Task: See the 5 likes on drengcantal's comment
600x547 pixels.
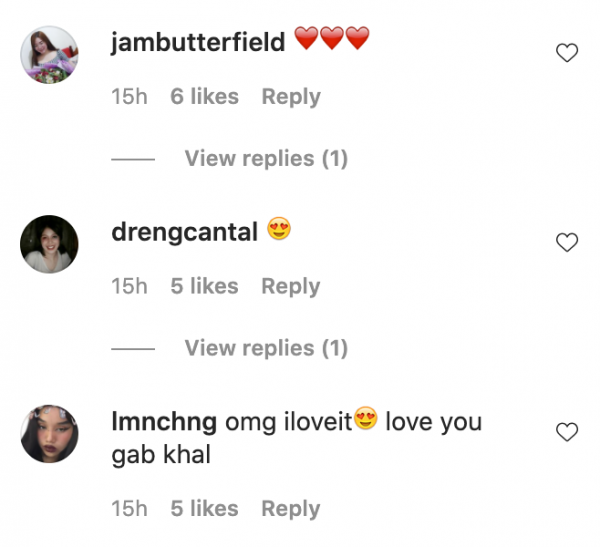Action: 205,286
